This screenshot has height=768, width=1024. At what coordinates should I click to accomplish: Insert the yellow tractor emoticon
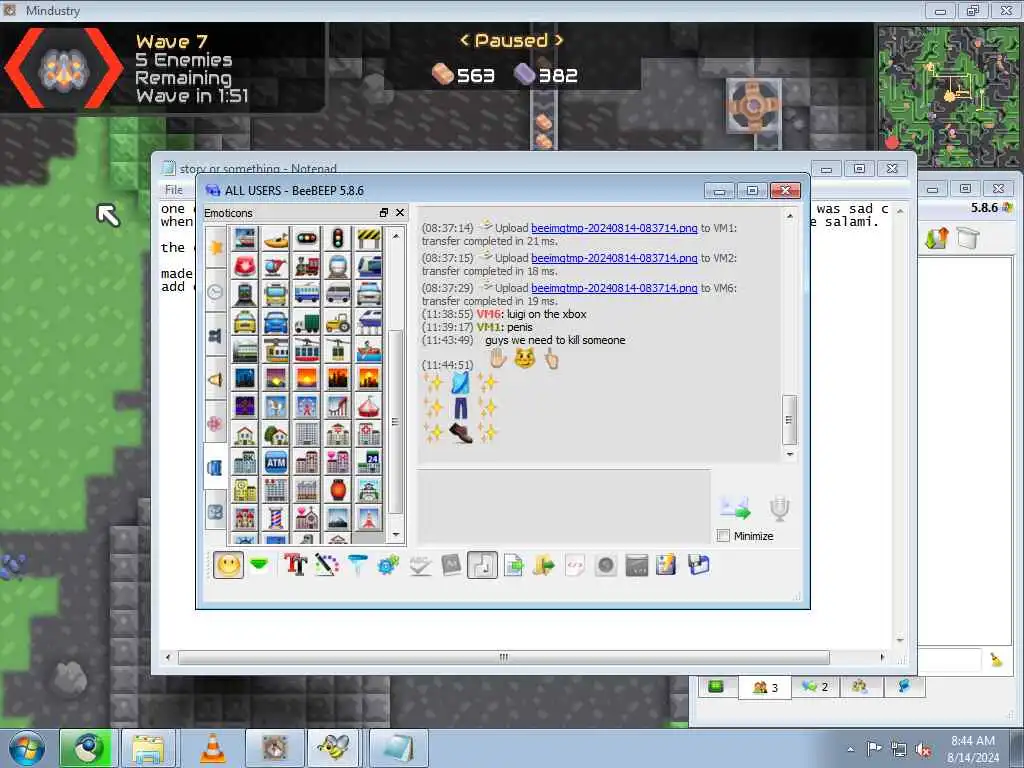(338, 322)
